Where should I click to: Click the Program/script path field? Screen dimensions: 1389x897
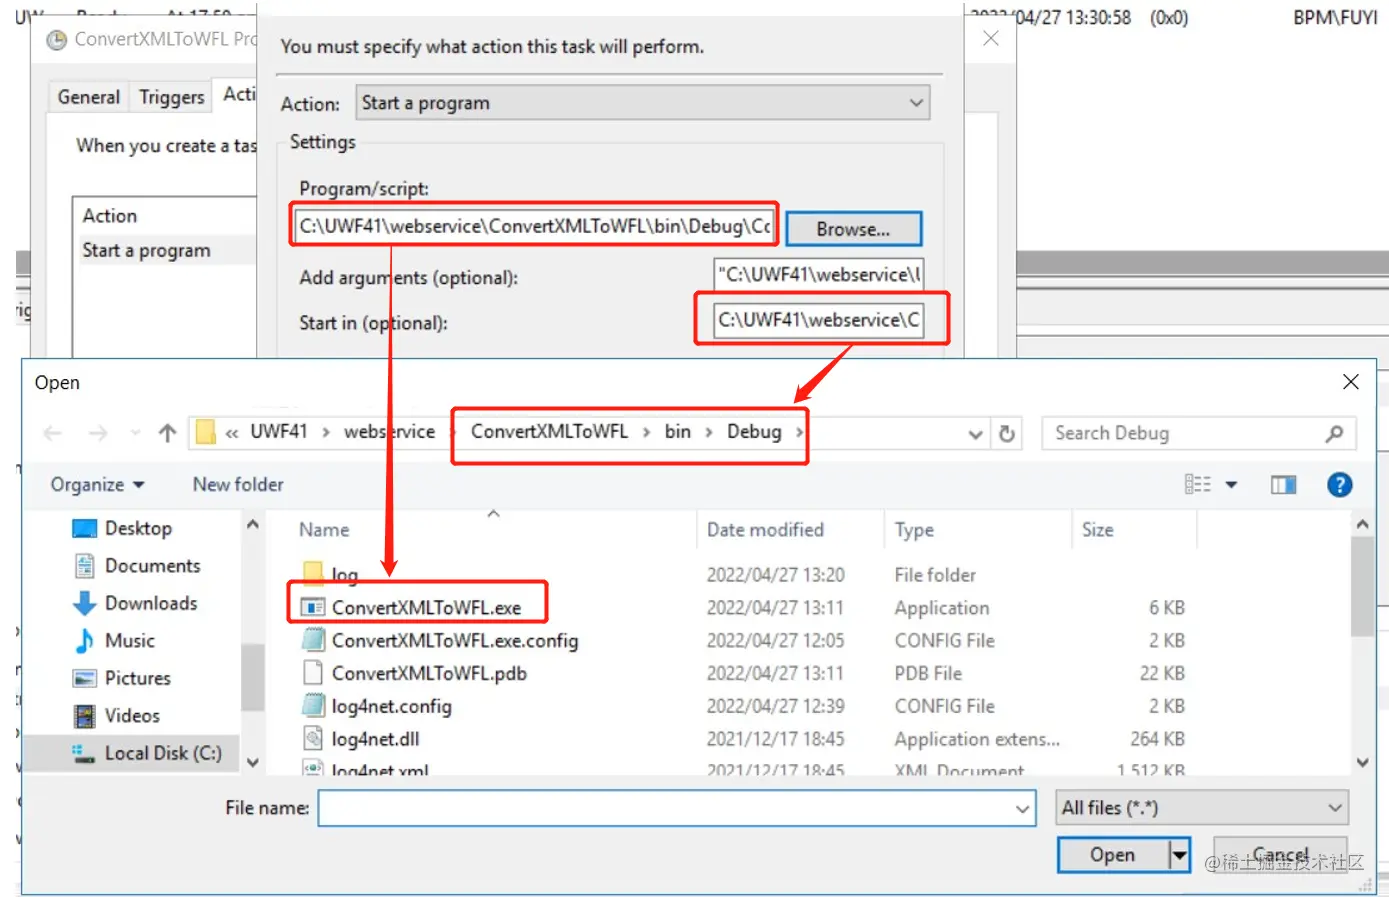tap(535, 226)
